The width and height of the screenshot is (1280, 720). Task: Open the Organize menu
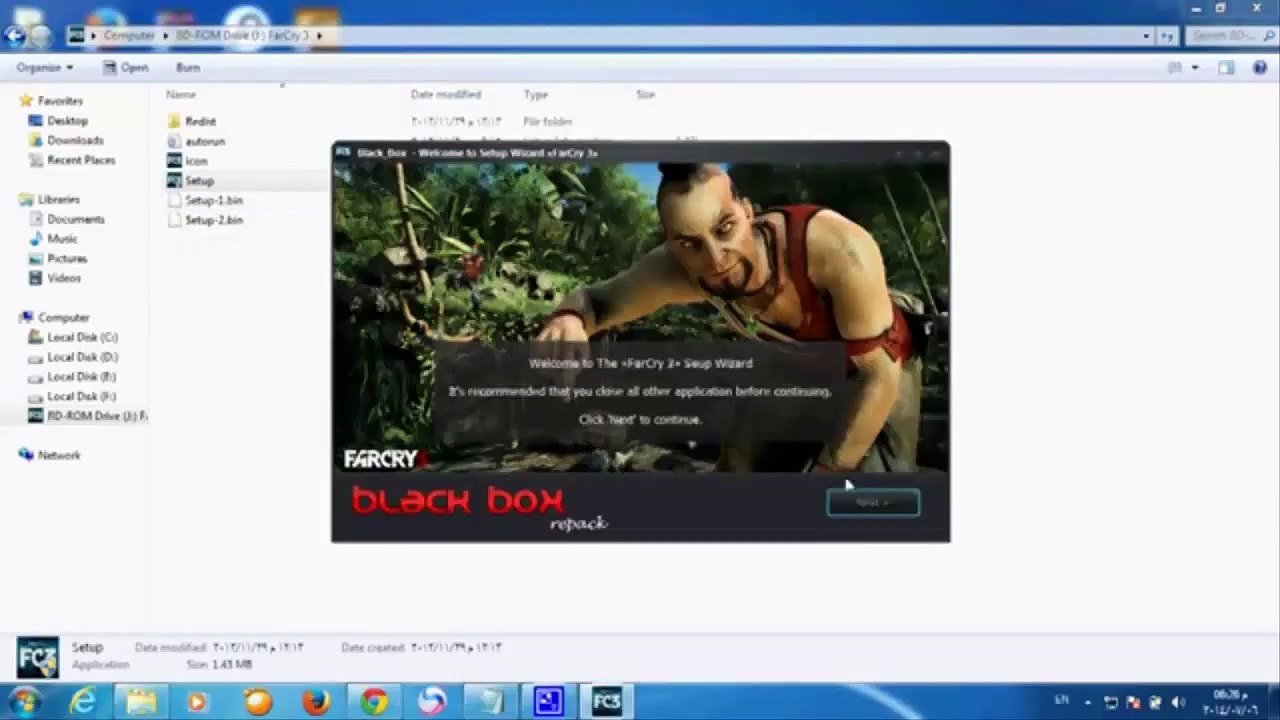45,67
